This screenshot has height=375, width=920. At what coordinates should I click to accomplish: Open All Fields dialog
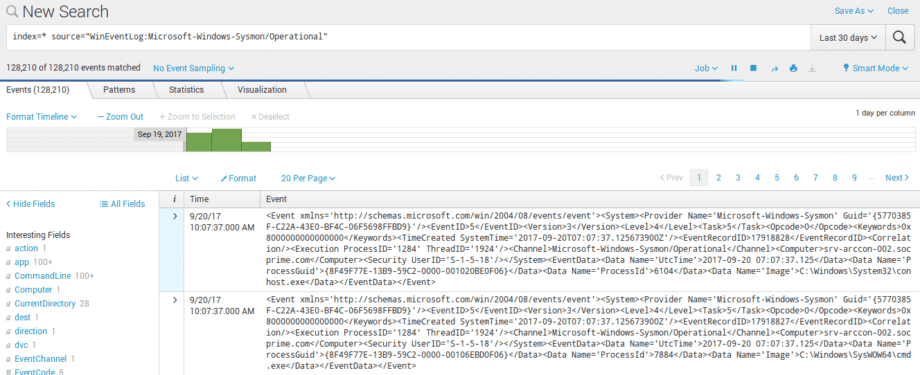pyautogui.click(x=122, y=204)
